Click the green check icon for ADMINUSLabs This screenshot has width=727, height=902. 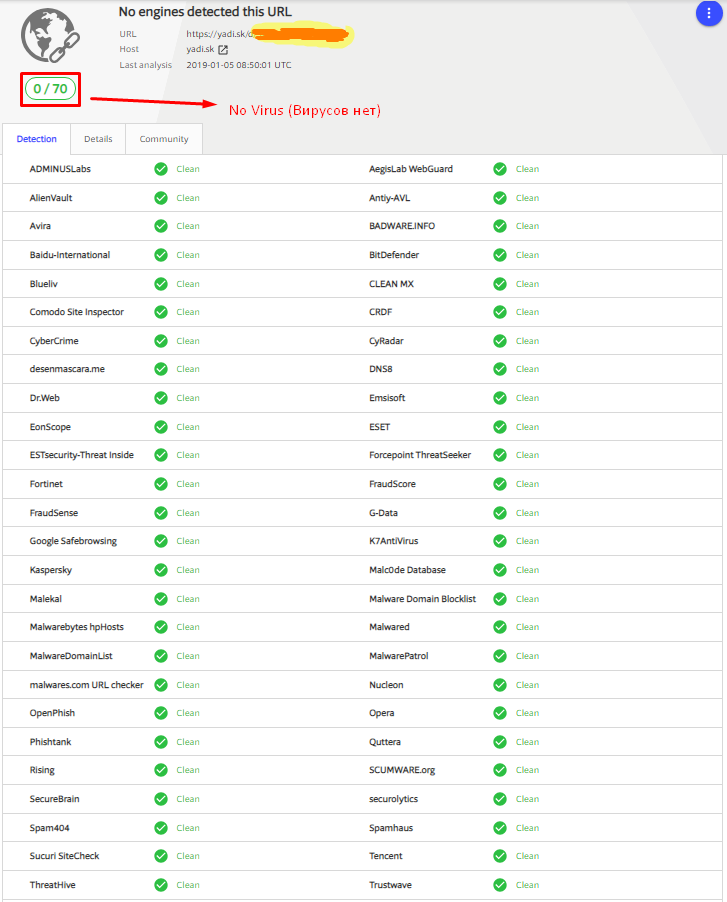click(161, 169)
